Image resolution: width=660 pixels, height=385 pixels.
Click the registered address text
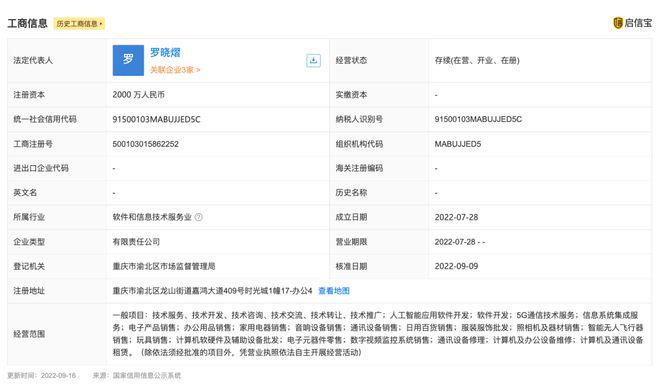tap(212, 291)
